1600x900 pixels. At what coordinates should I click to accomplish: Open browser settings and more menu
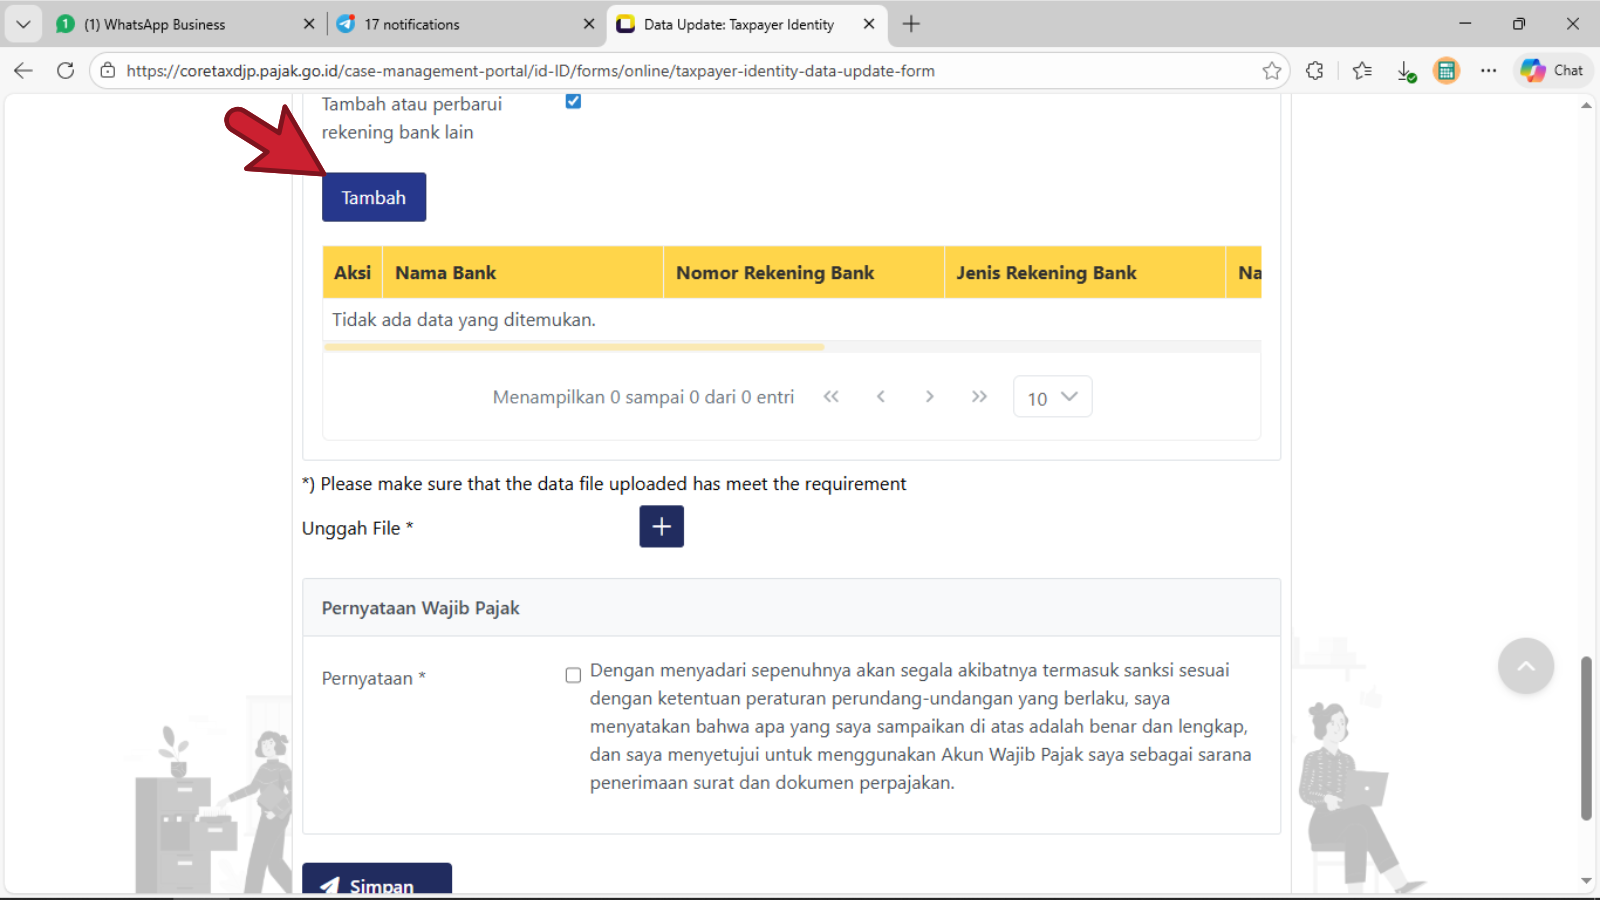point(1488,71)
